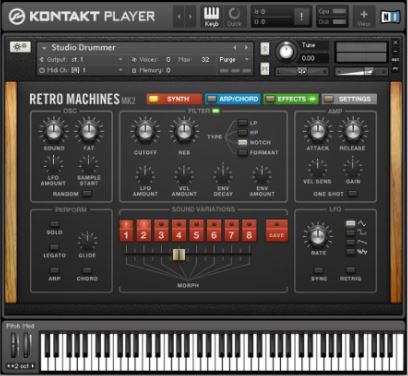Click the instrument pan slider
The height and width of the screenshot is (376, 408).
[x=302, y=71]
